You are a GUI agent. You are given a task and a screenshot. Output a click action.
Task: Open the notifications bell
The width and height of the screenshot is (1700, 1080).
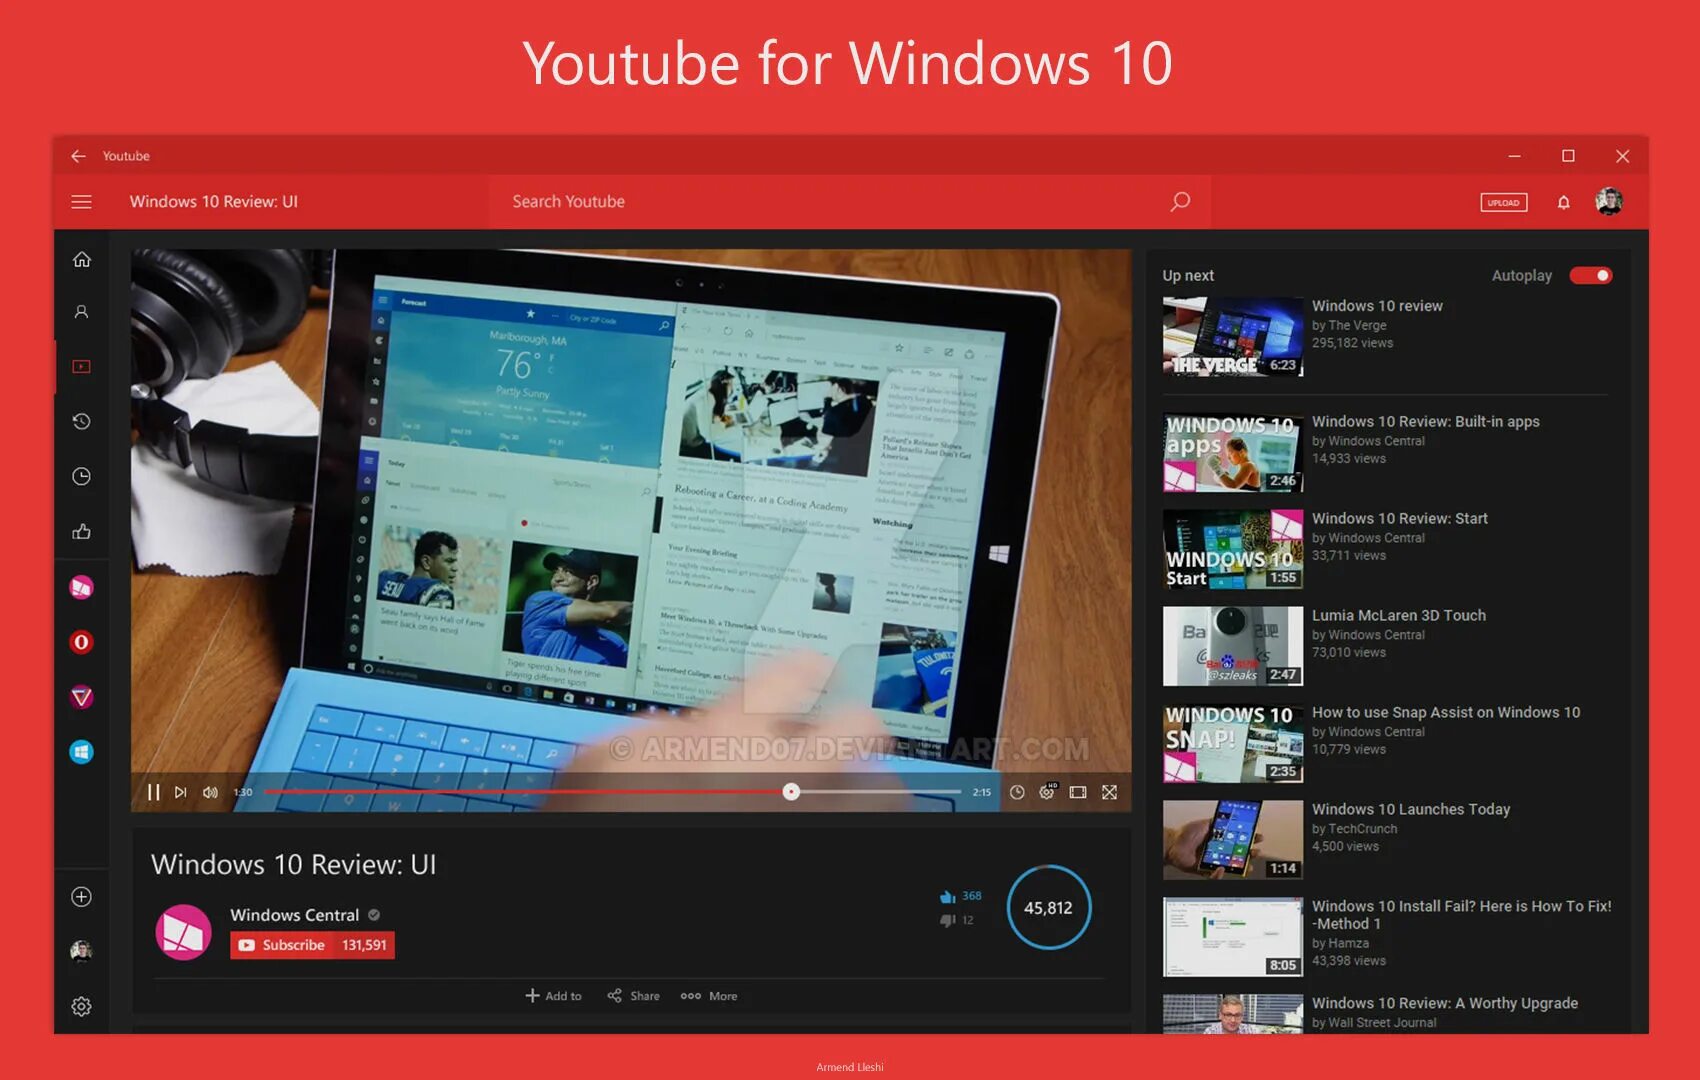[1564, 202]
